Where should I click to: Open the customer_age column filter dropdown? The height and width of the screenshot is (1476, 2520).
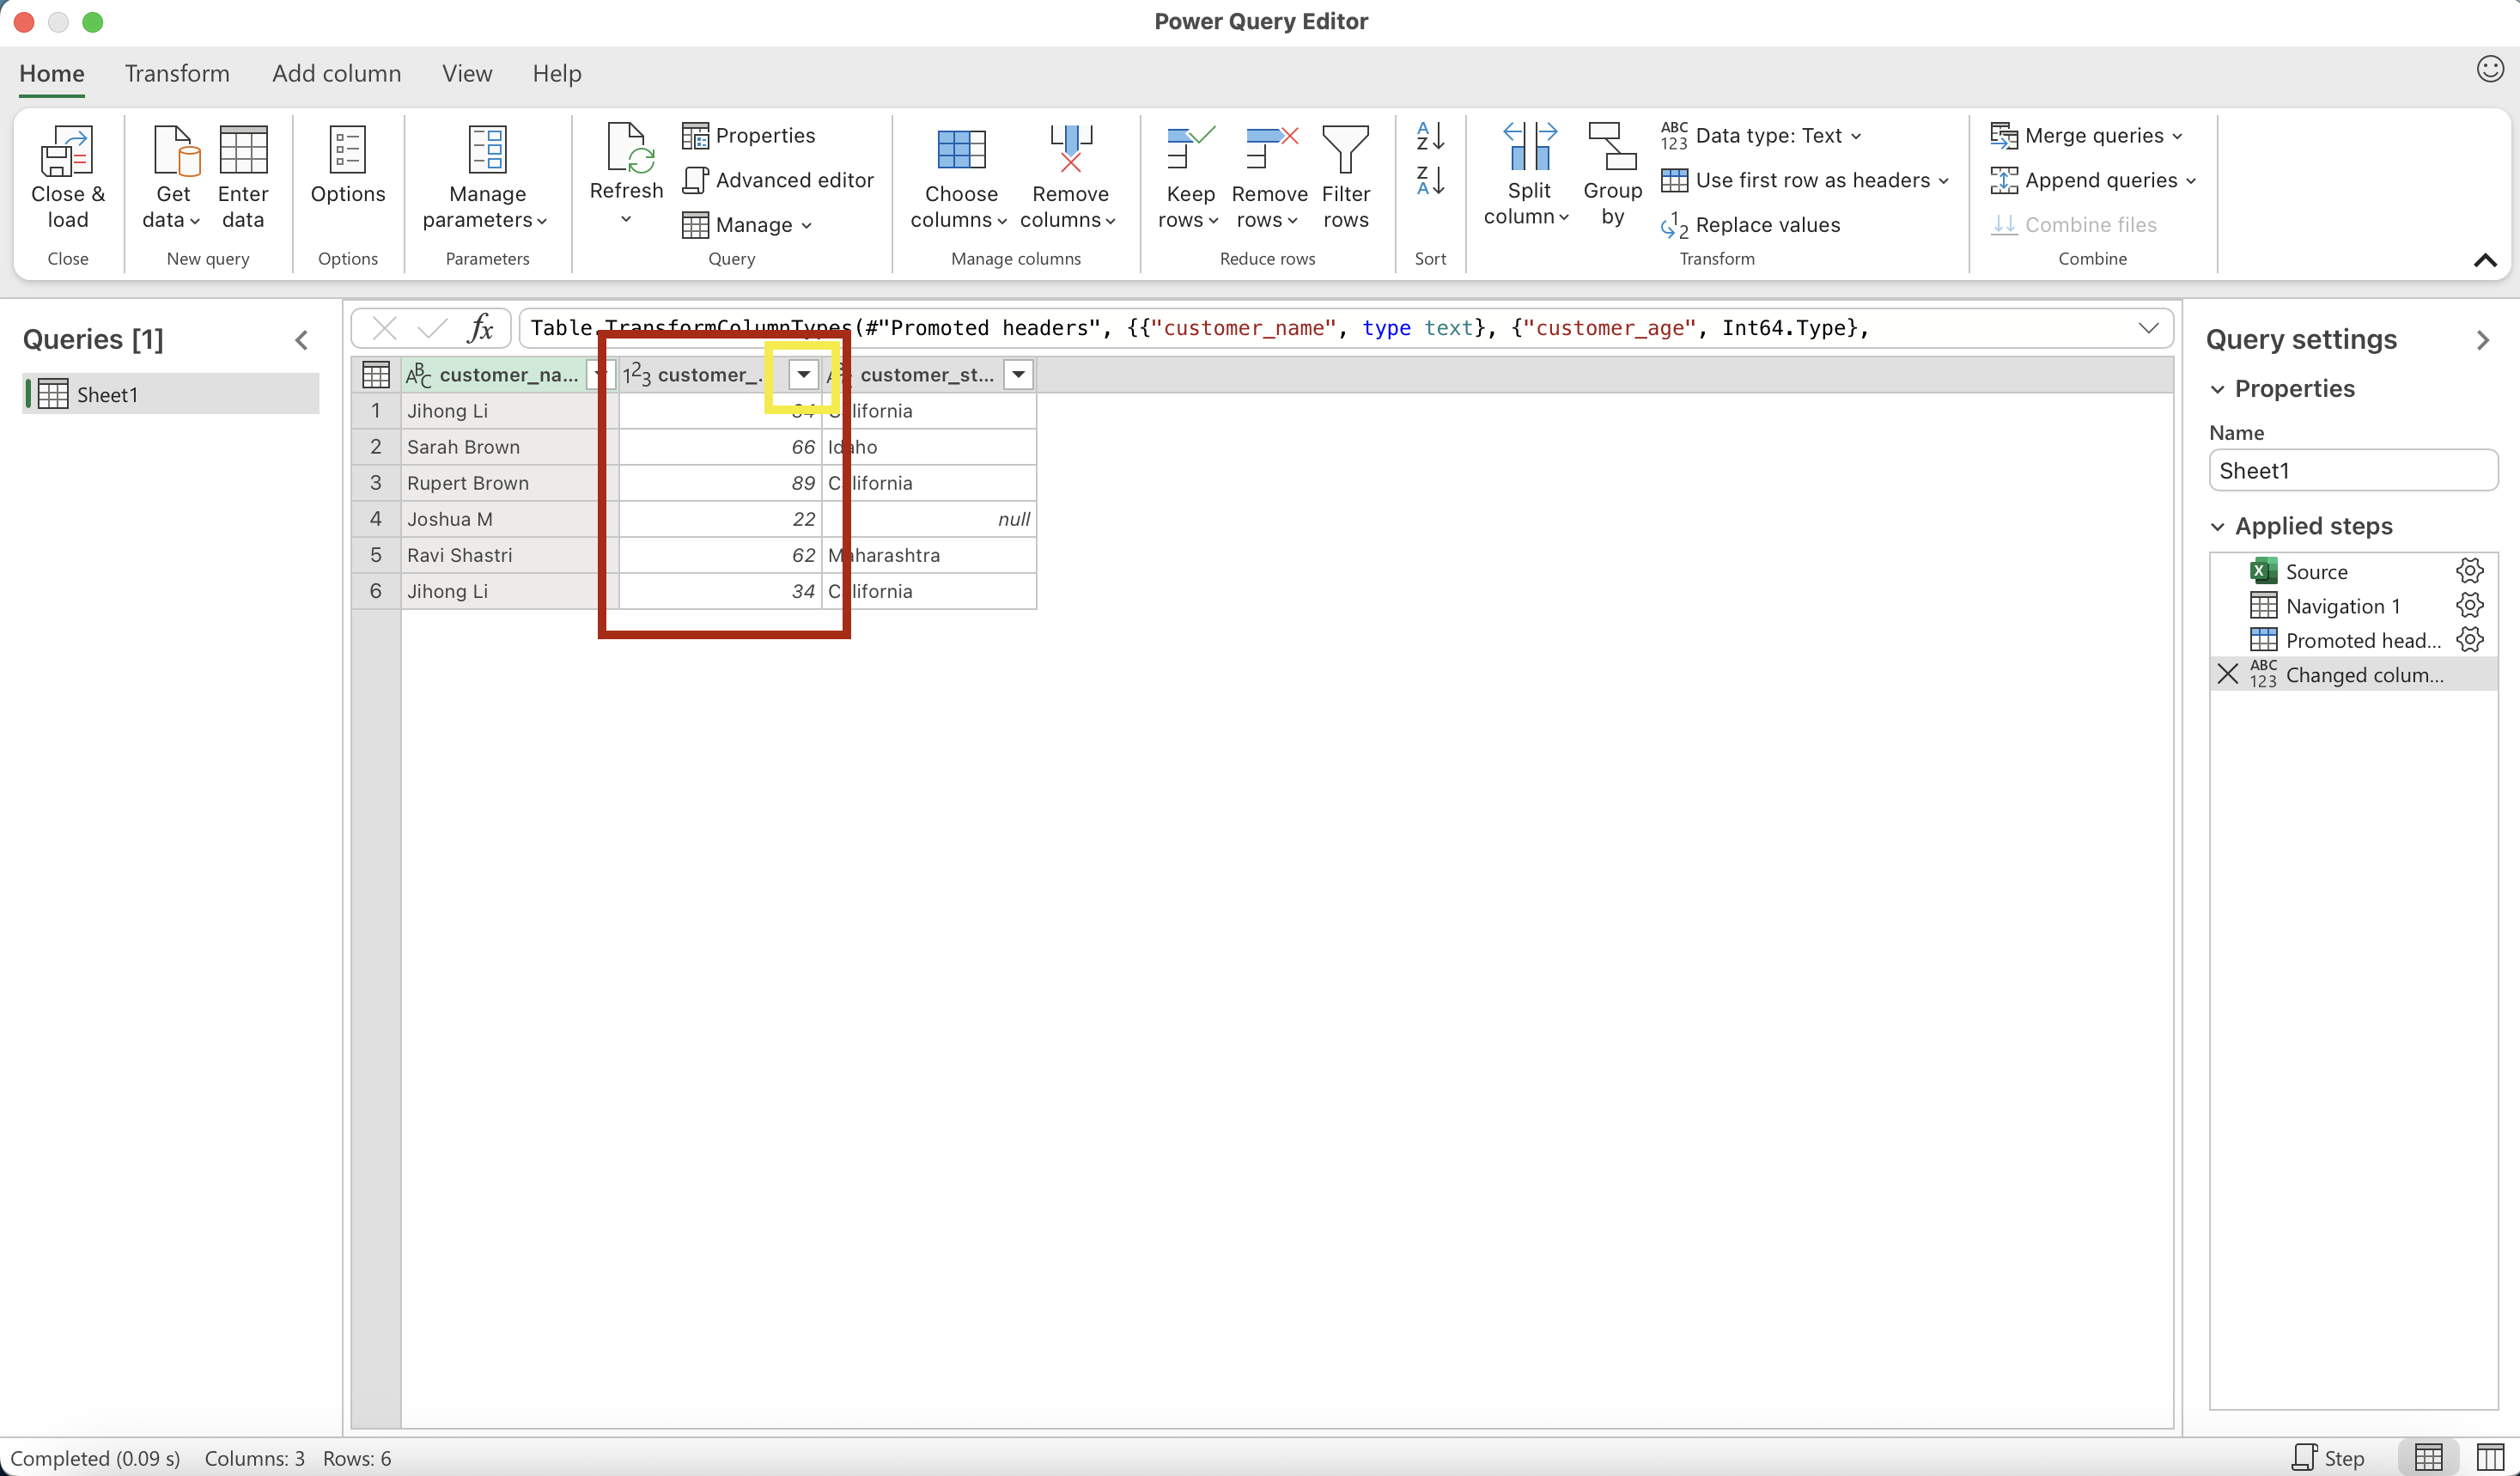coord(803,375)
